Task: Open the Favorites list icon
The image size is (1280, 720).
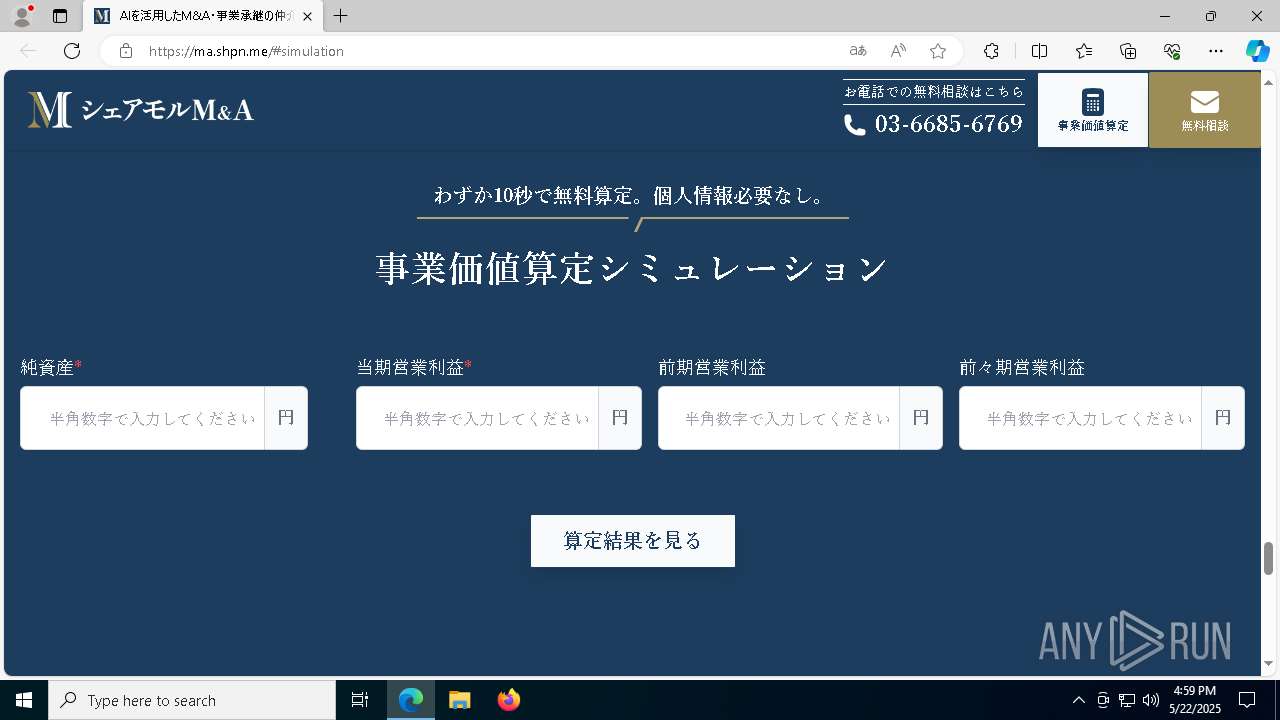Action: (x=1084, y=51)
